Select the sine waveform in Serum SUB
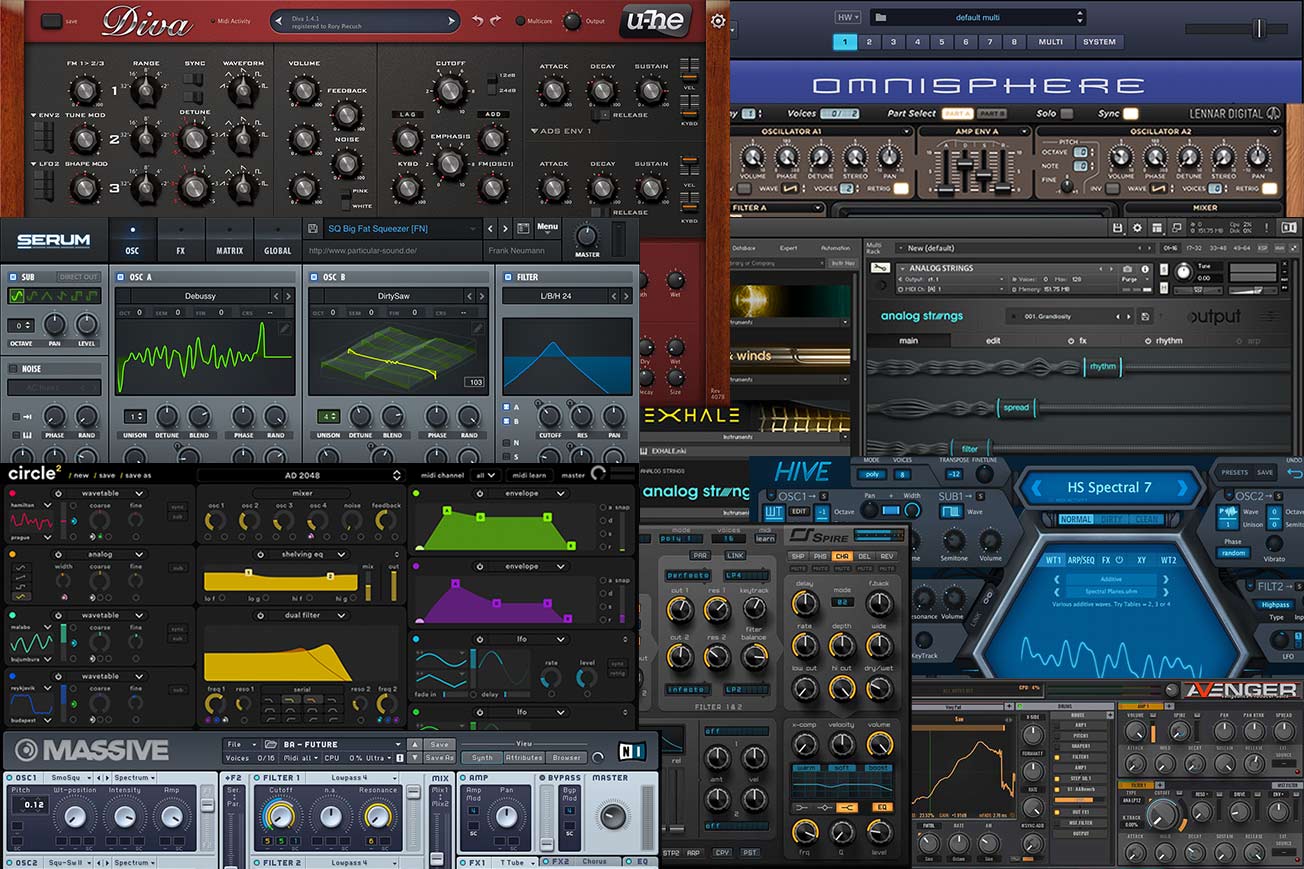Image resolution: width=1304 pixels, height=869 pixels. [17, 296]
